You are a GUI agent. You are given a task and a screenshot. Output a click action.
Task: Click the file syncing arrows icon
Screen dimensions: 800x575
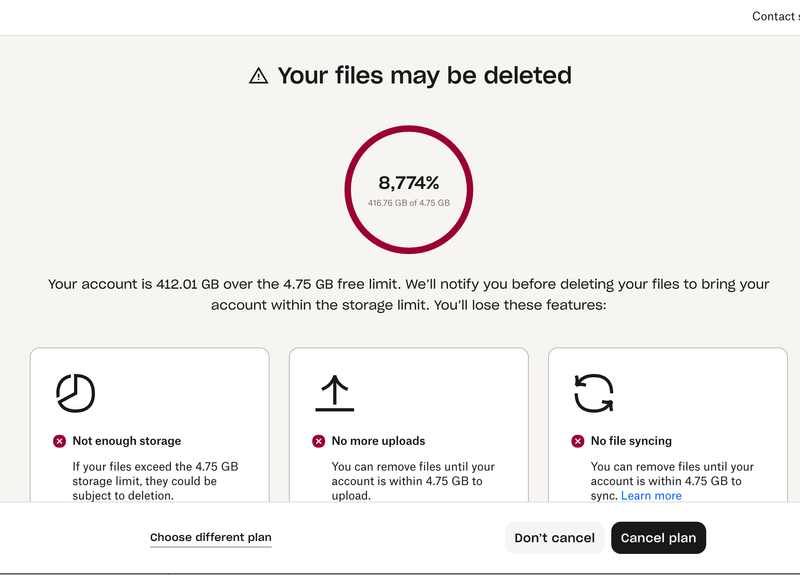point(593,393)
